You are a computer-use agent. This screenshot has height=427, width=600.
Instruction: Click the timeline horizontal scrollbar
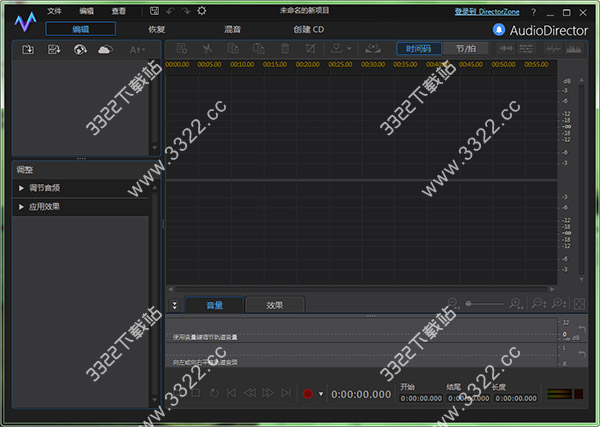pyautogui.click(x=361, y=289)
